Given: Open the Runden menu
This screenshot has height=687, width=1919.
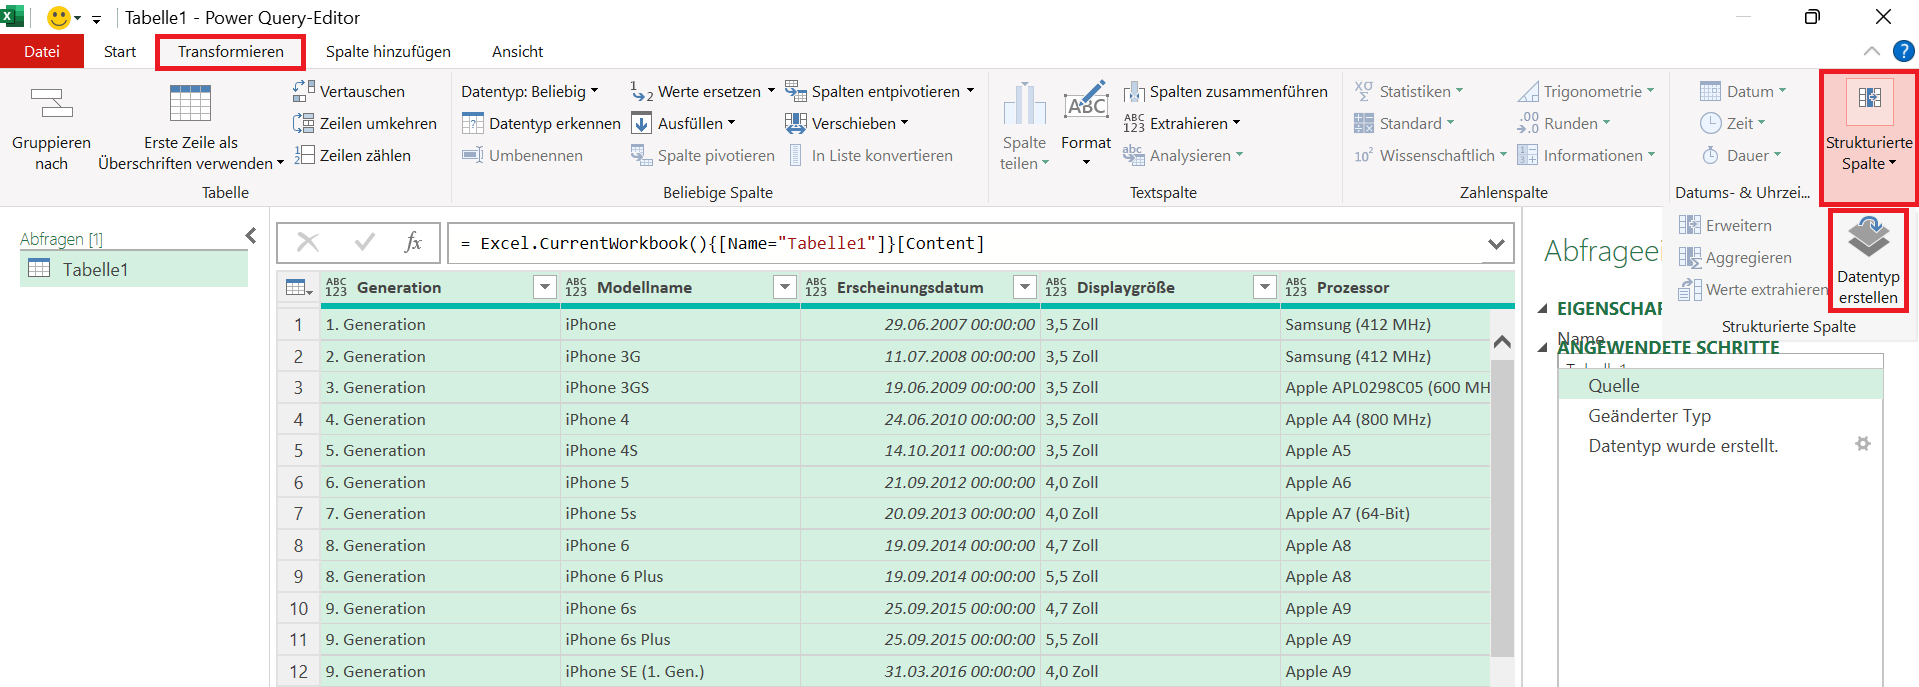Looking at the screenshot, I should tap(1564, 123).
